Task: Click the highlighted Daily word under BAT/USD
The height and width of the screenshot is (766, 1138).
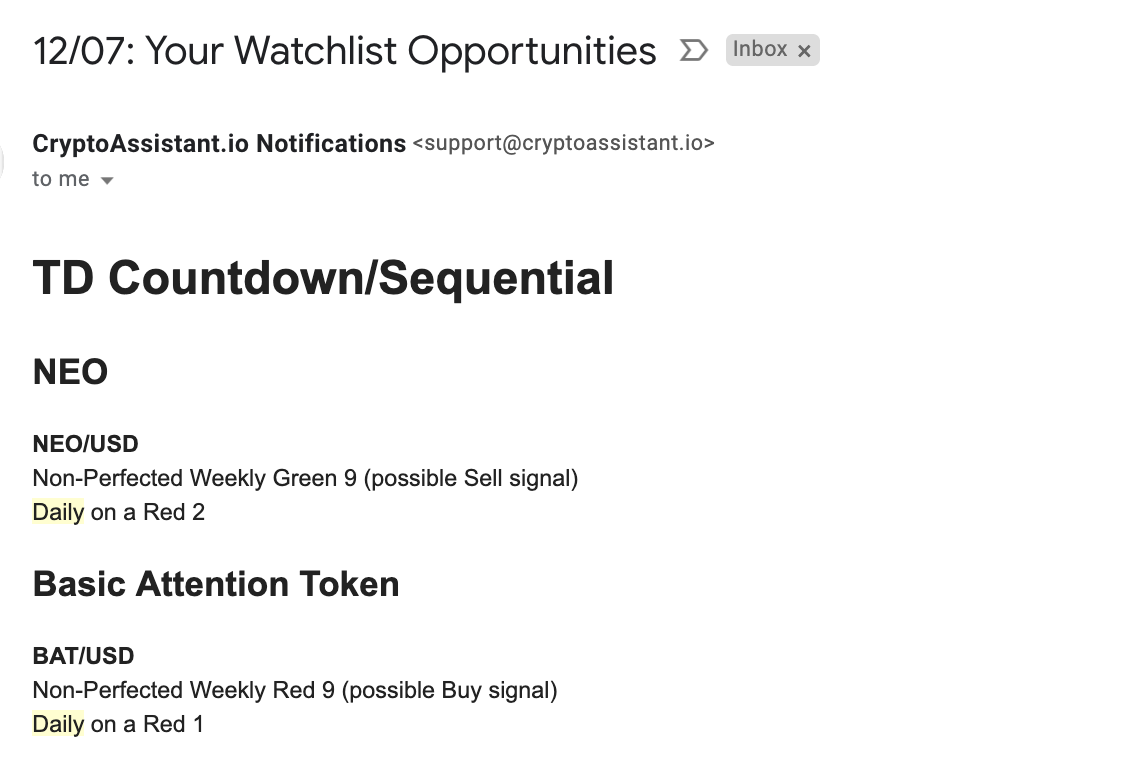Action: [x=58, y=724]
